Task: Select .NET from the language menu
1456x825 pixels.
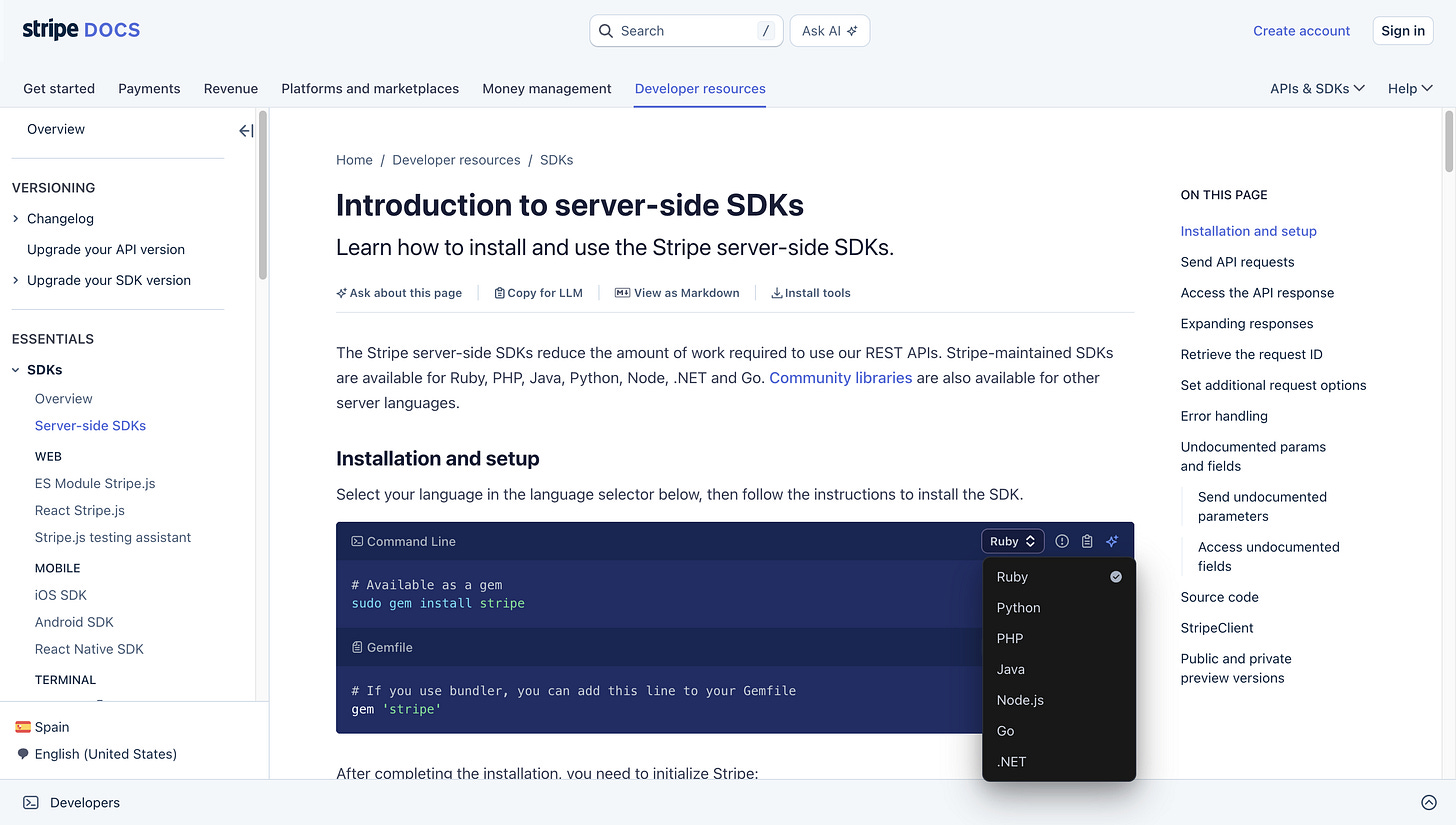Action: [1059, 762]
